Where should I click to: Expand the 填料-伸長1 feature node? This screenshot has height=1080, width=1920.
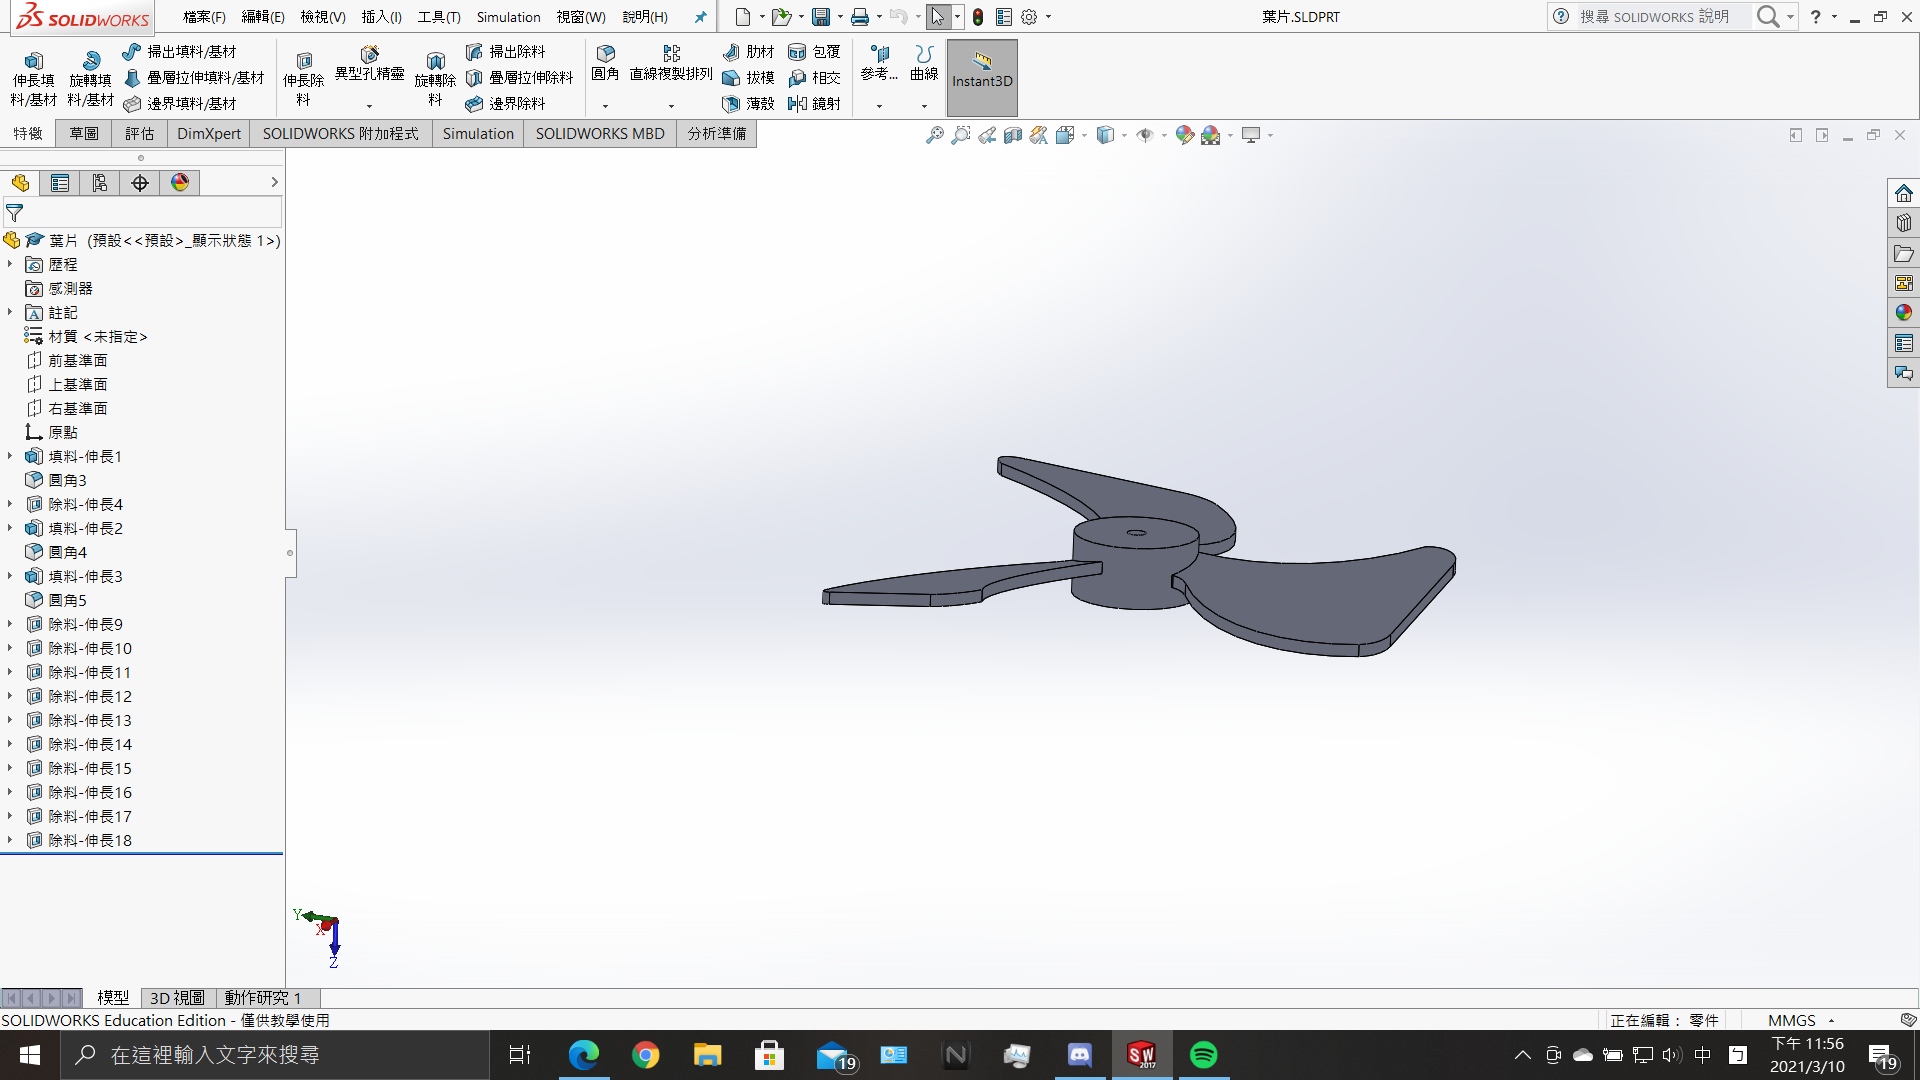point(10,456)
